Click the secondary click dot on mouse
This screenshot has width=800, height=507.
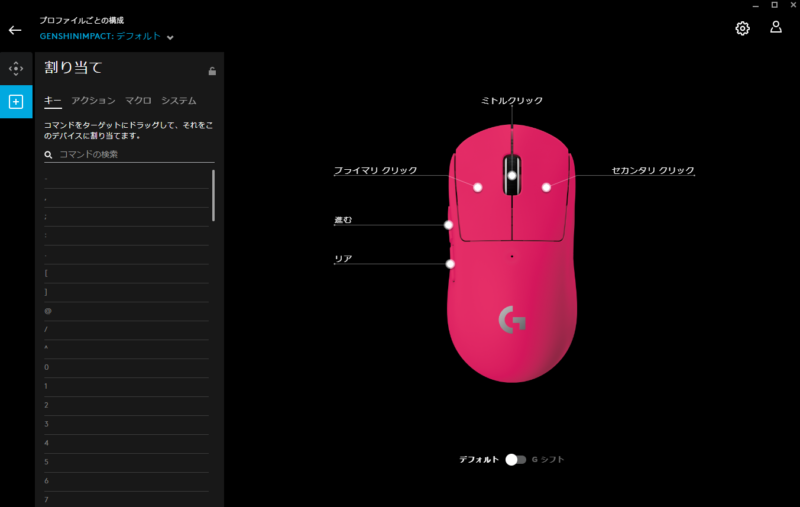(546, 188)
